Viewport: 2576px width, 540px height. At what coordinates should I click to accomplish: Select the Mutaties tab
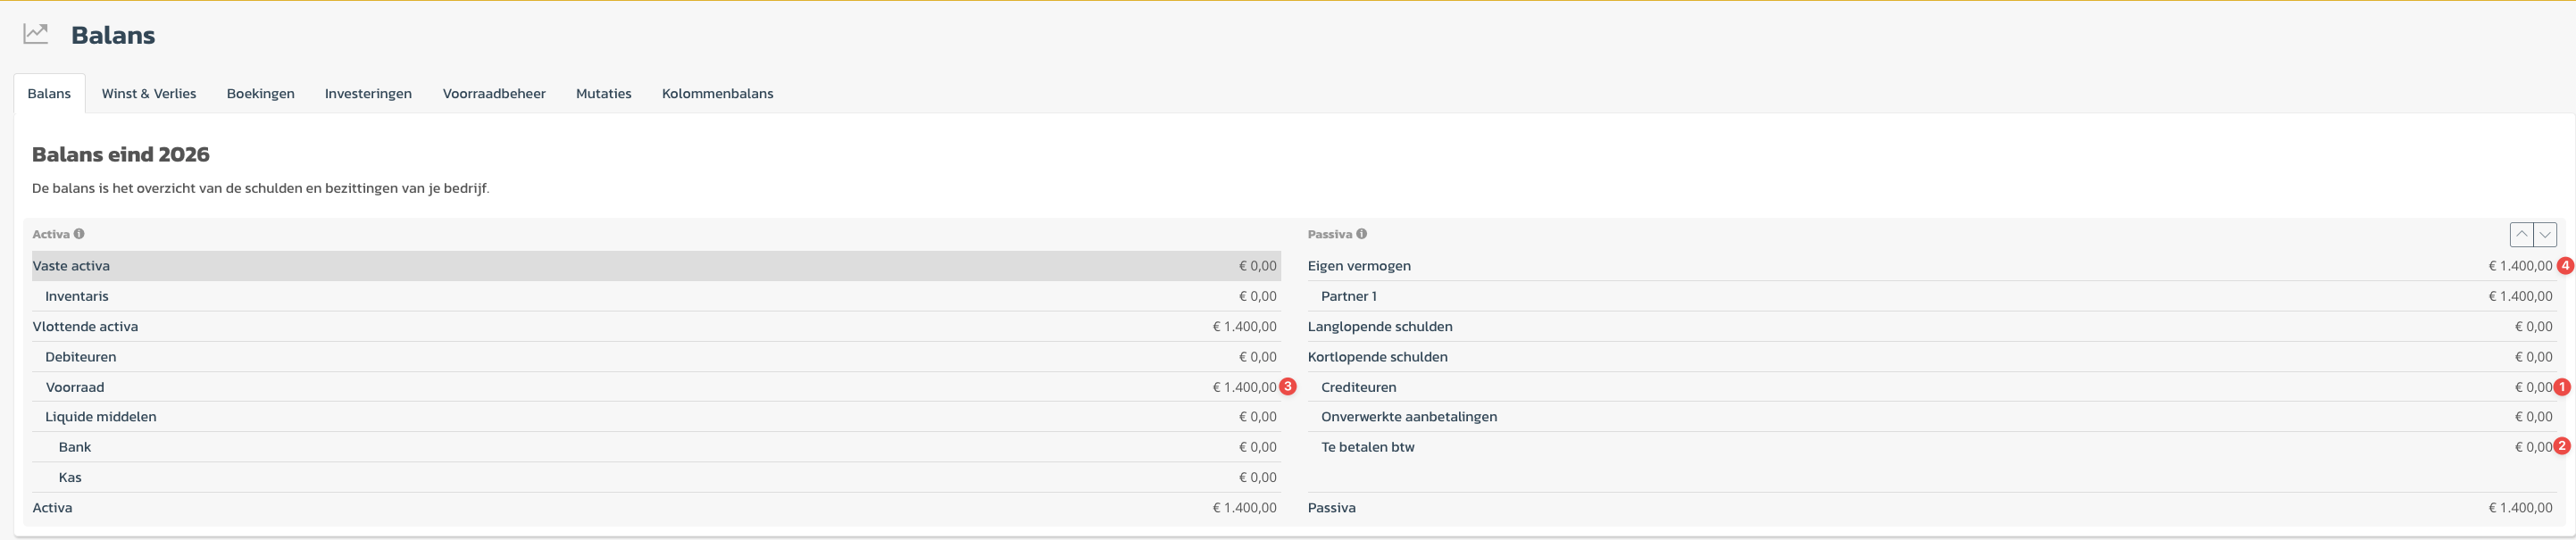(x=603, y=94)
